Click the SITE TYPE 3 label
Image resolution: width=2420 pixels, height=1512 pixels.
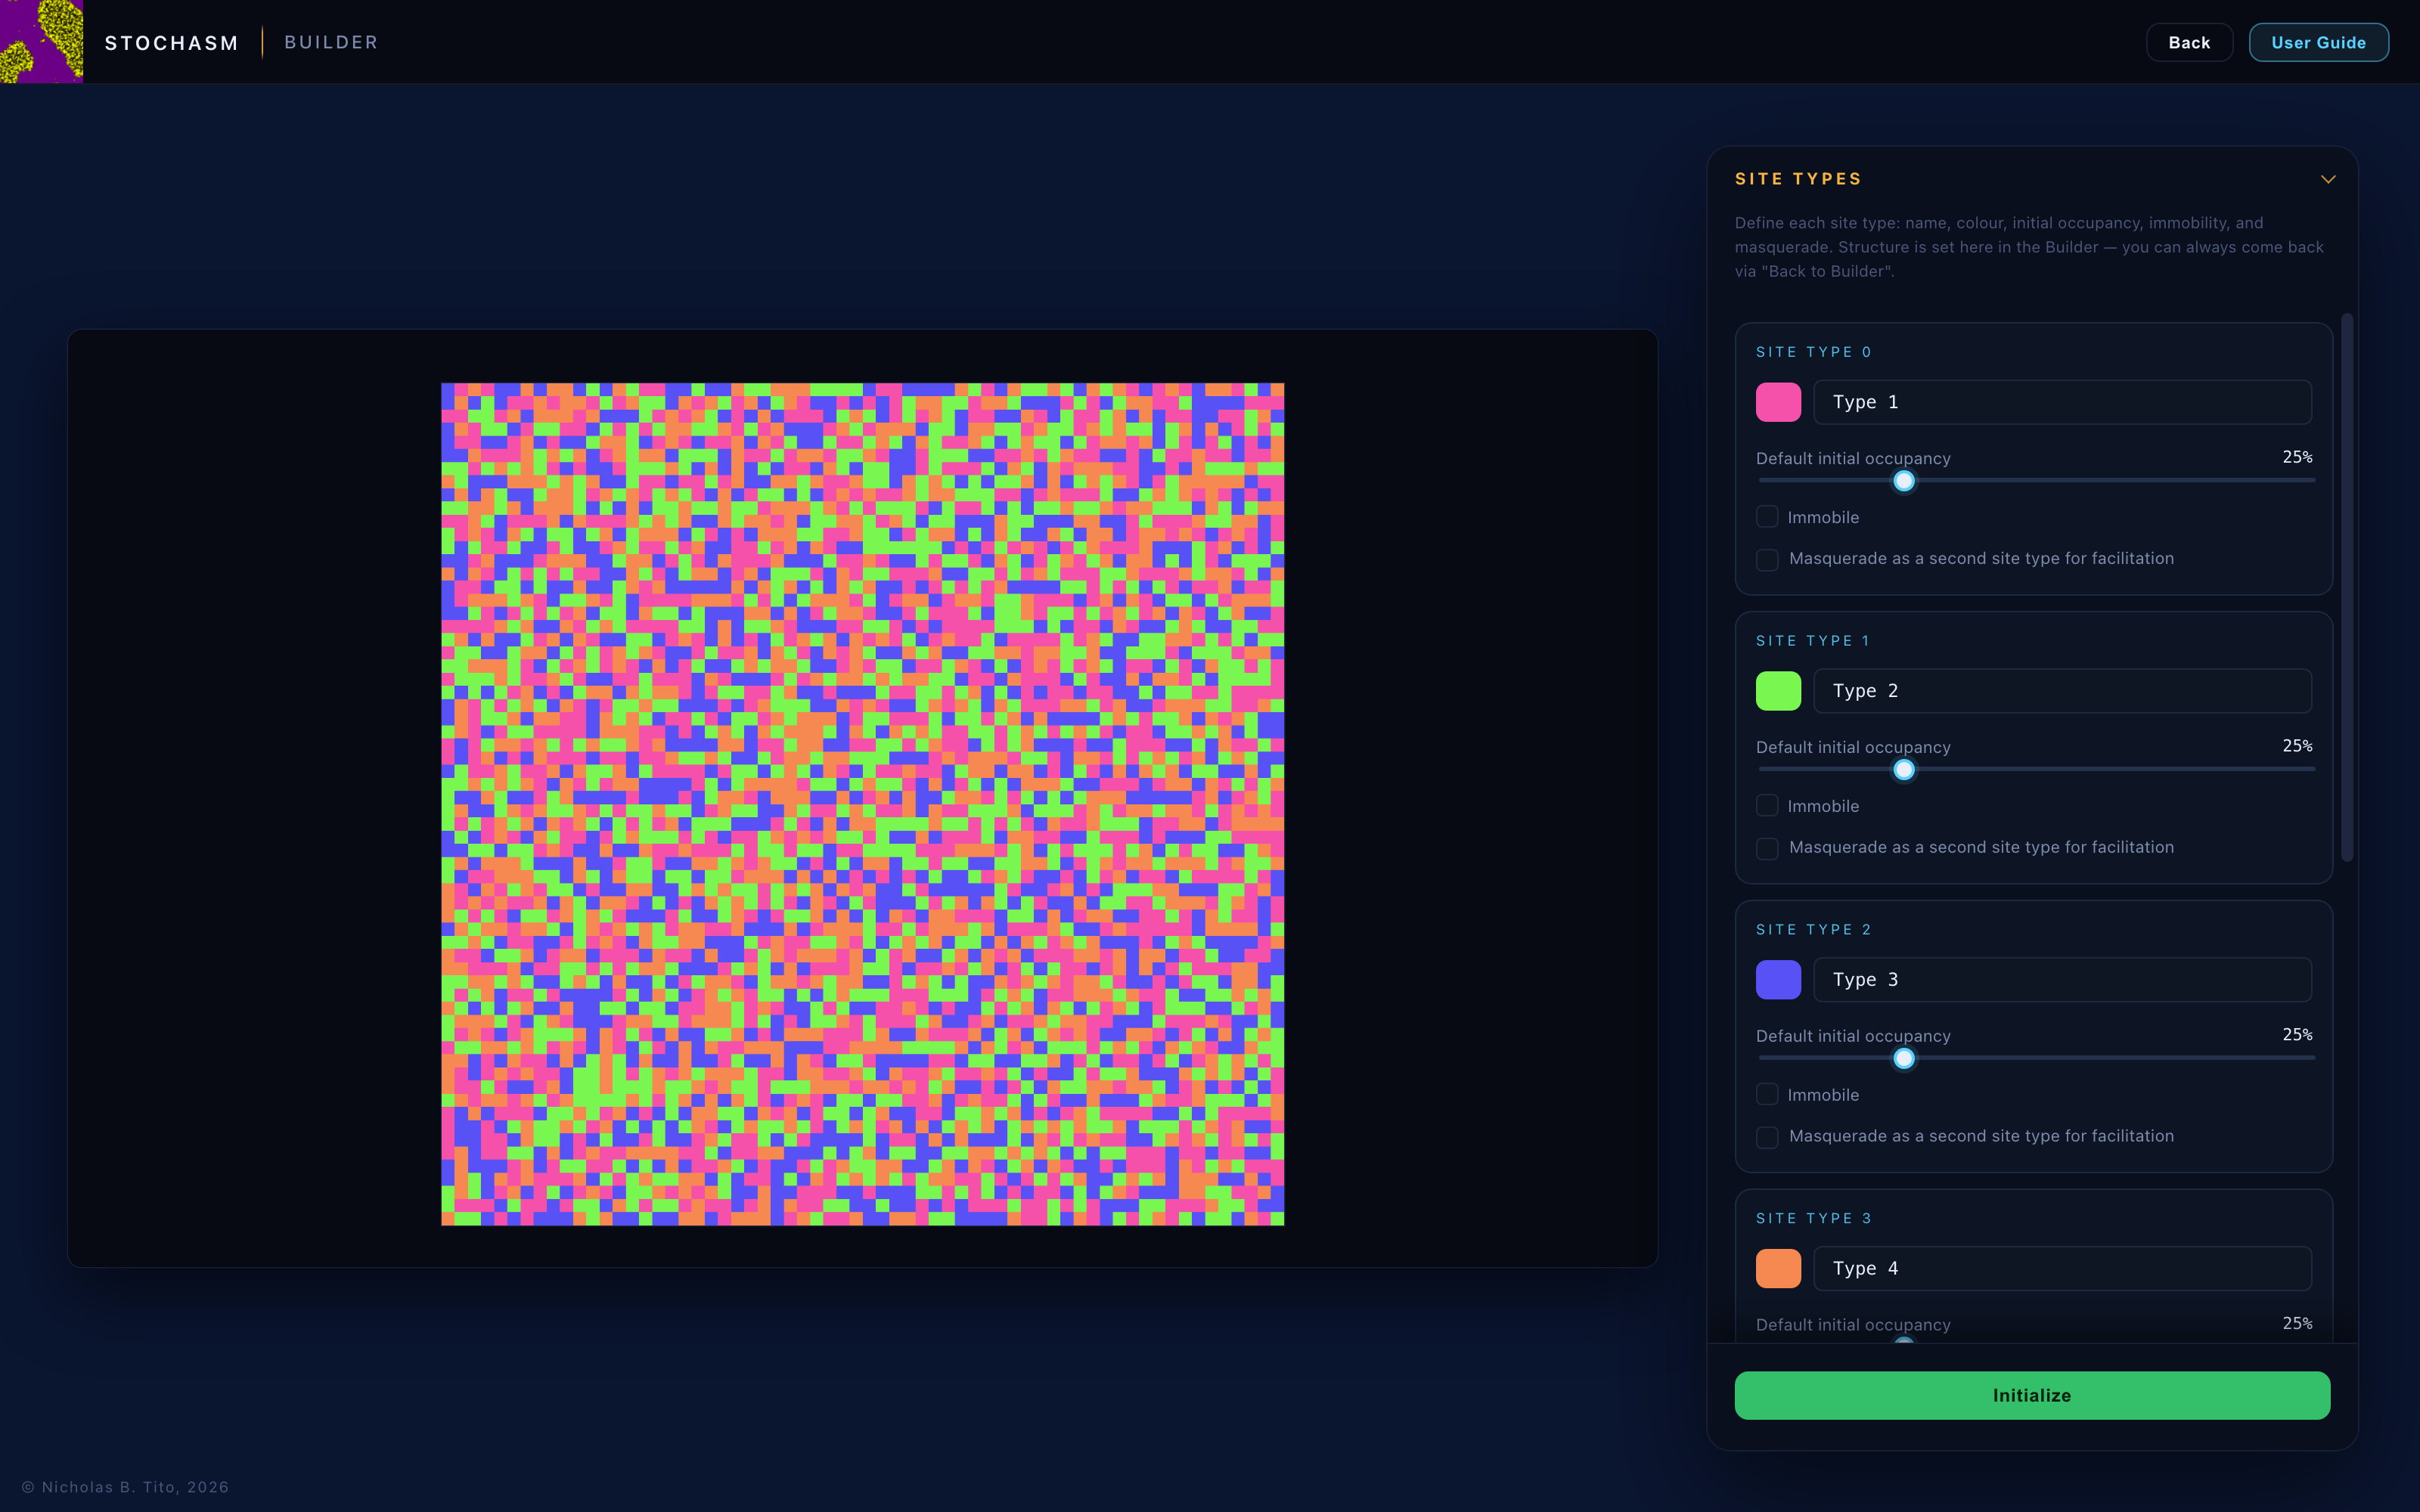tap(1813, 1218)
